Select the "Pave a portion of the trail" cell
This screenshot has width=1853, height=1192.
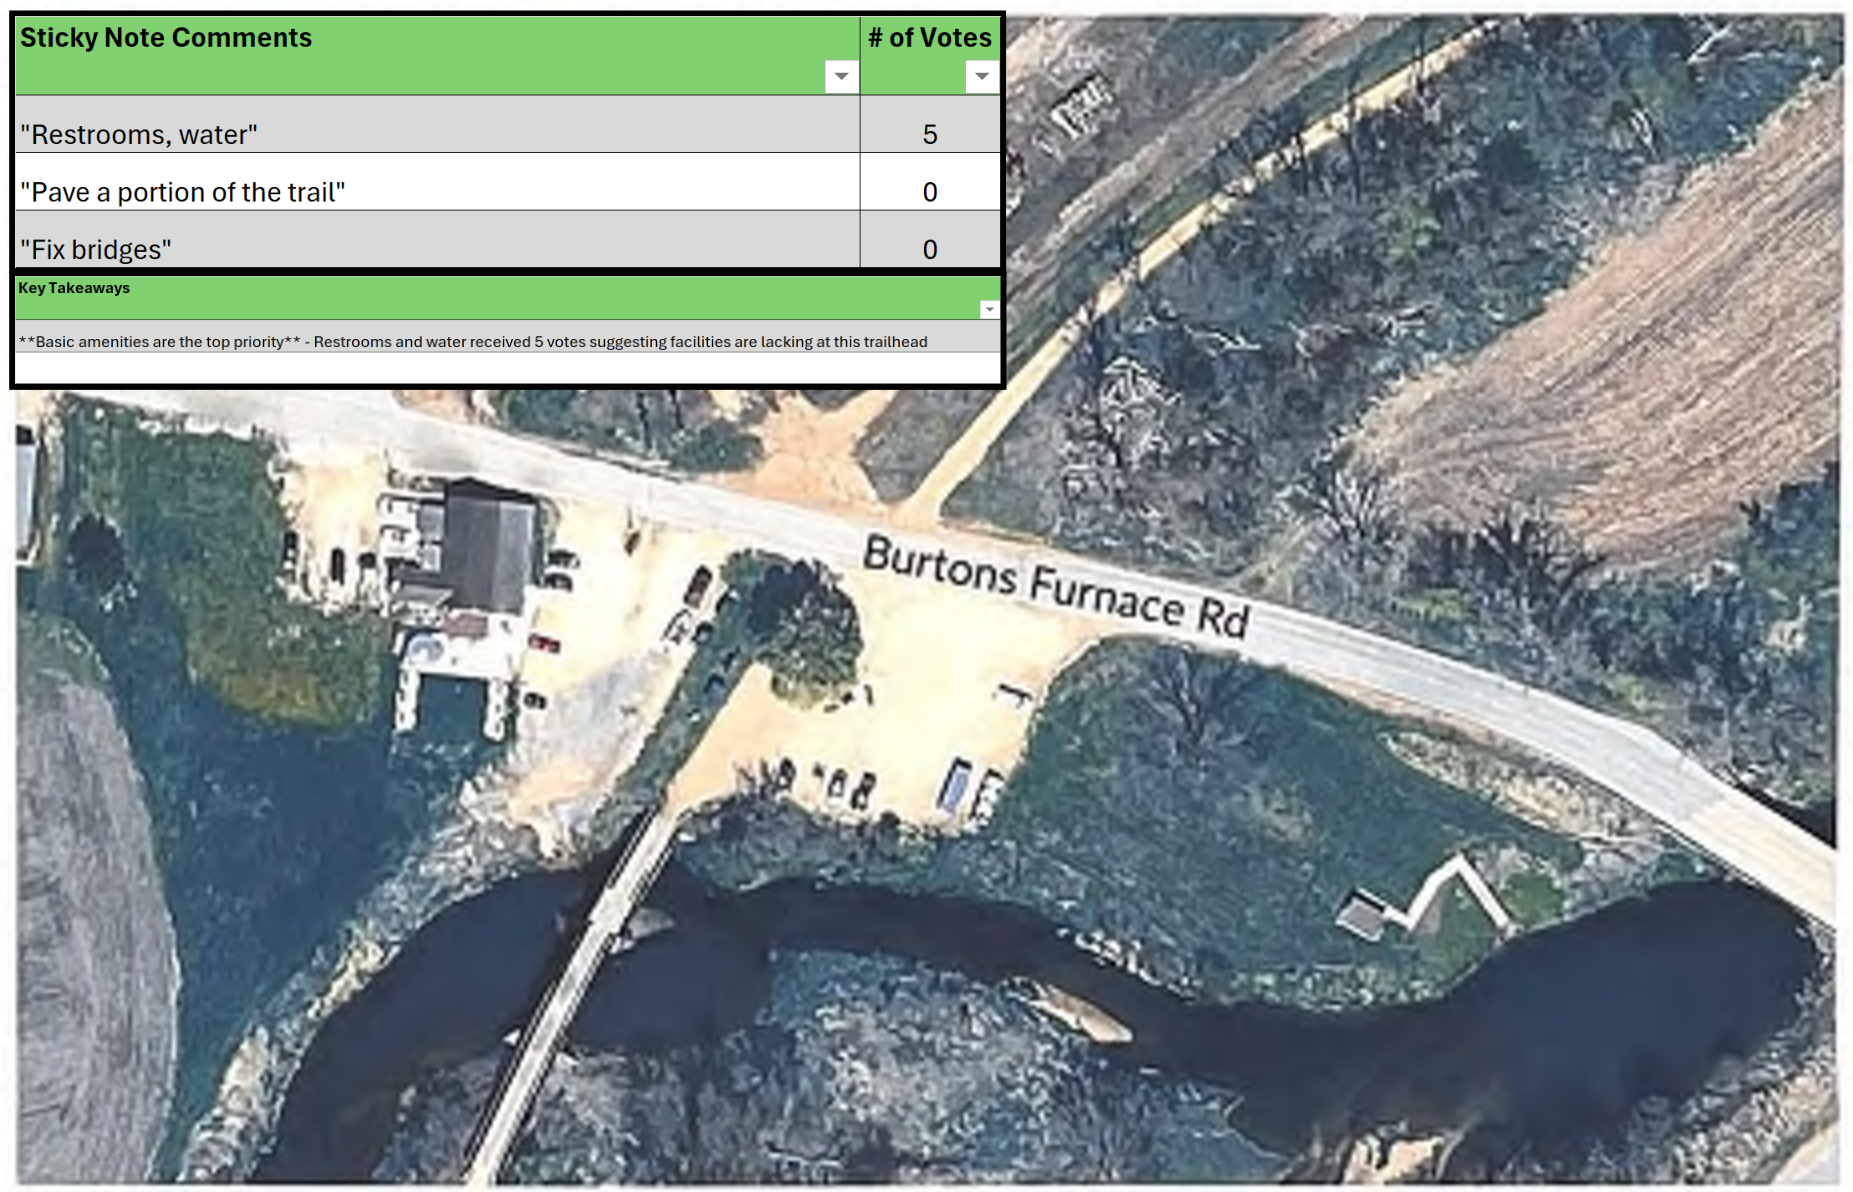[438, 182]
